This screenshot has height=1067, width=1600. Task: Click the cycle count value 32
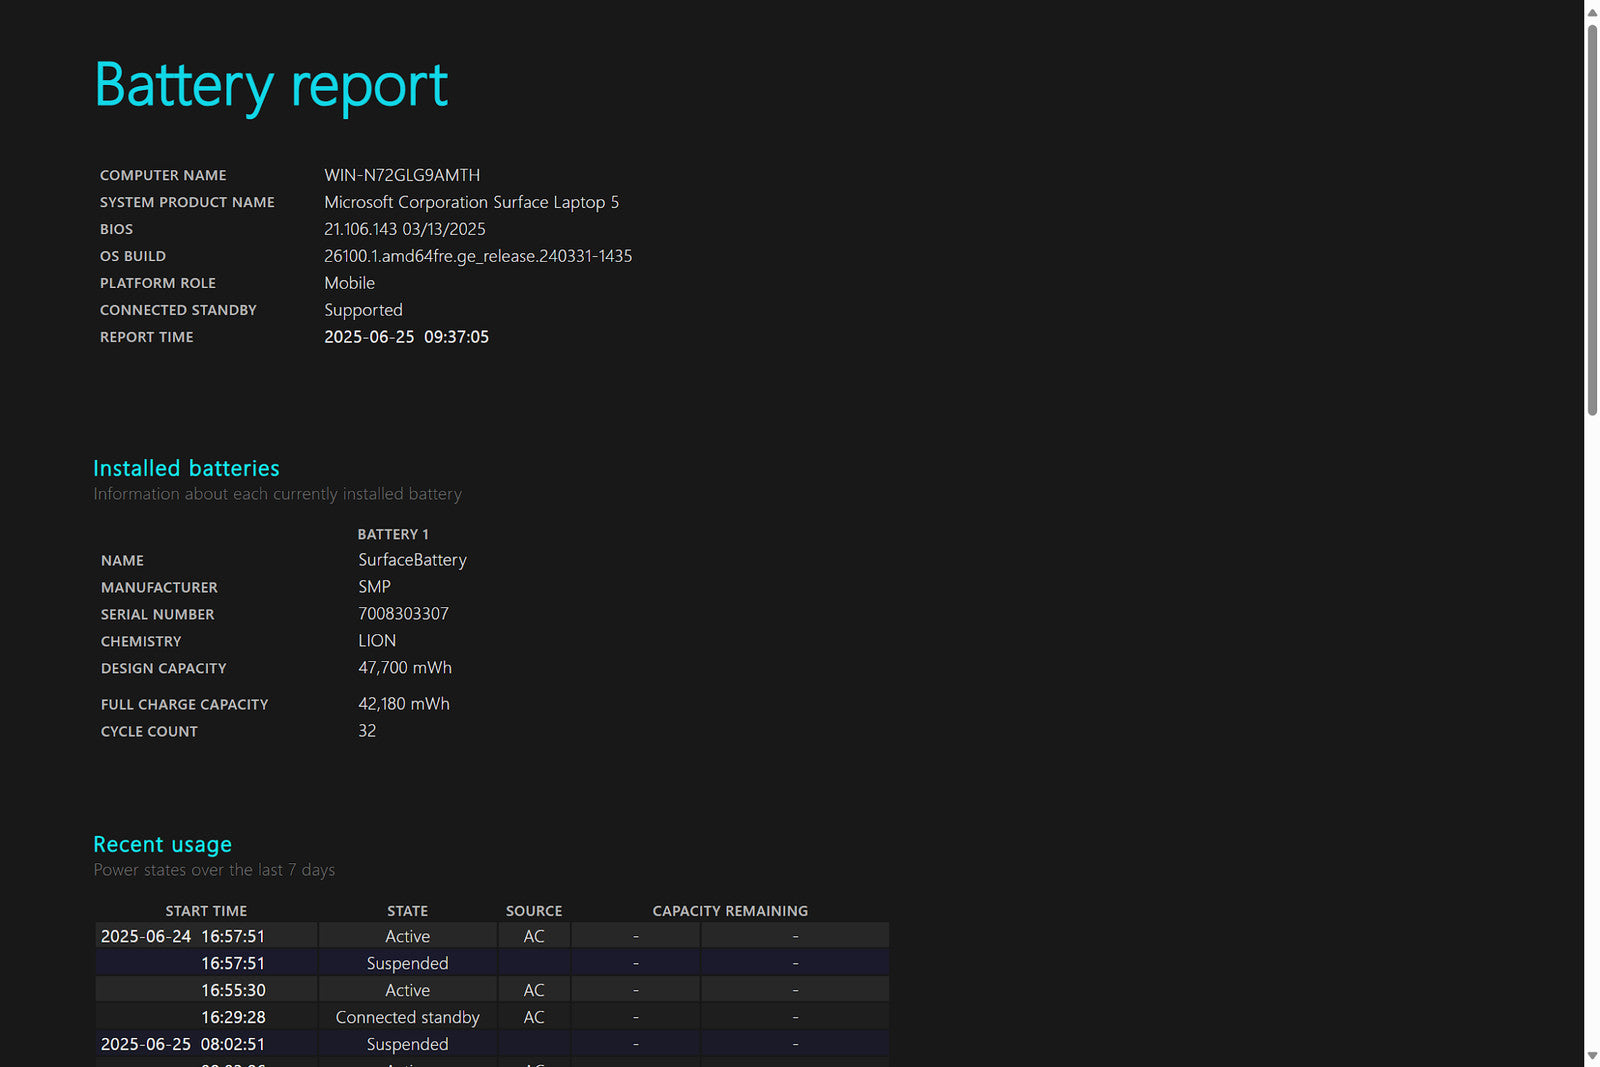pyautogui.click(x=367, y=731)
